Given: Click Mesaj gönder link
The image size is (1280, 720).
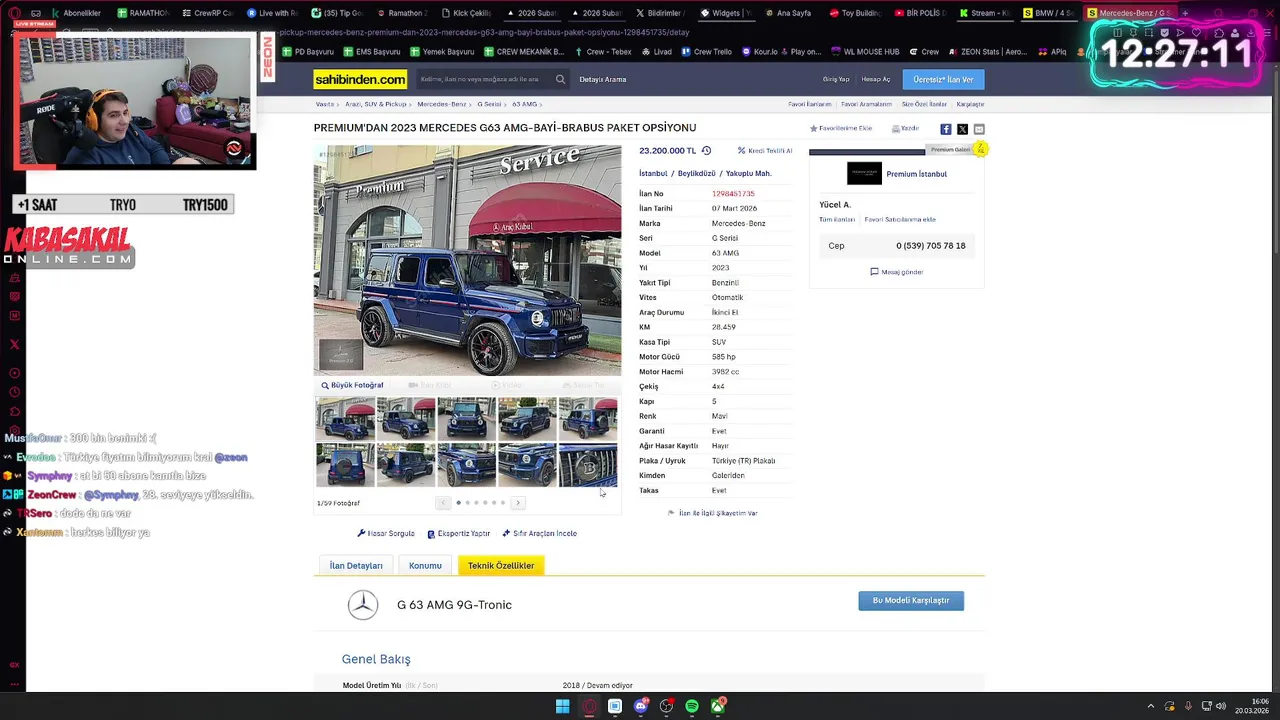Looking at the screenshot, I should point(897,272).
